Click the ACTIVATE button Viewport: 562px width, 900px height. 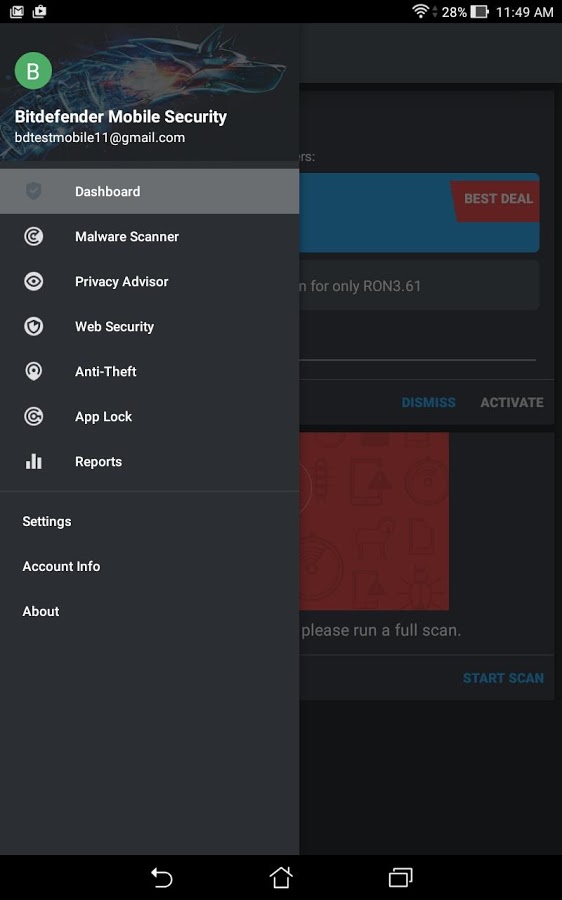point(512,402)
